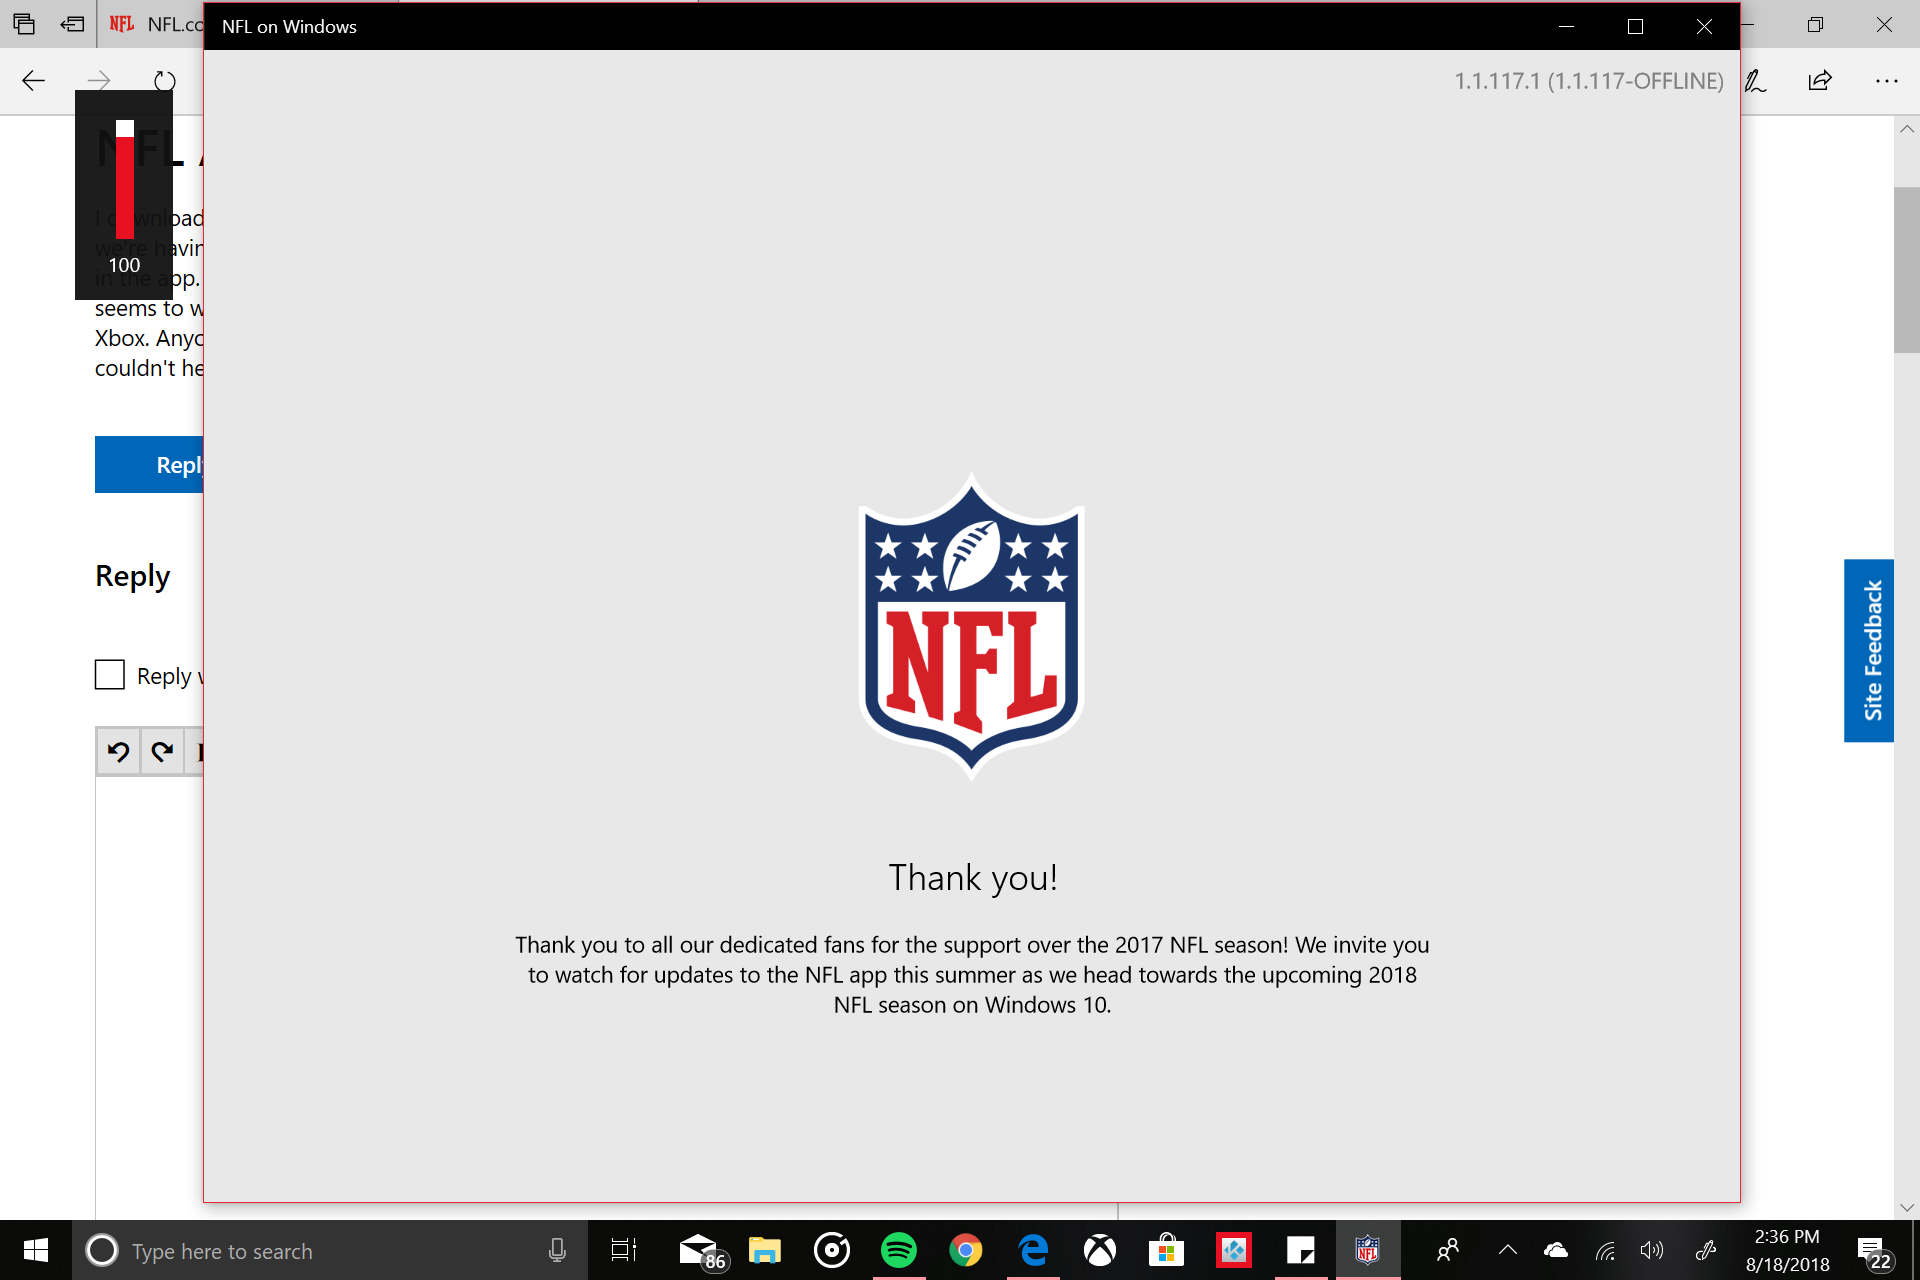Screen dimensions: 1920x1280
Task: Open the Sticky Notes taskbar icon
Action: point(1301,1250)
